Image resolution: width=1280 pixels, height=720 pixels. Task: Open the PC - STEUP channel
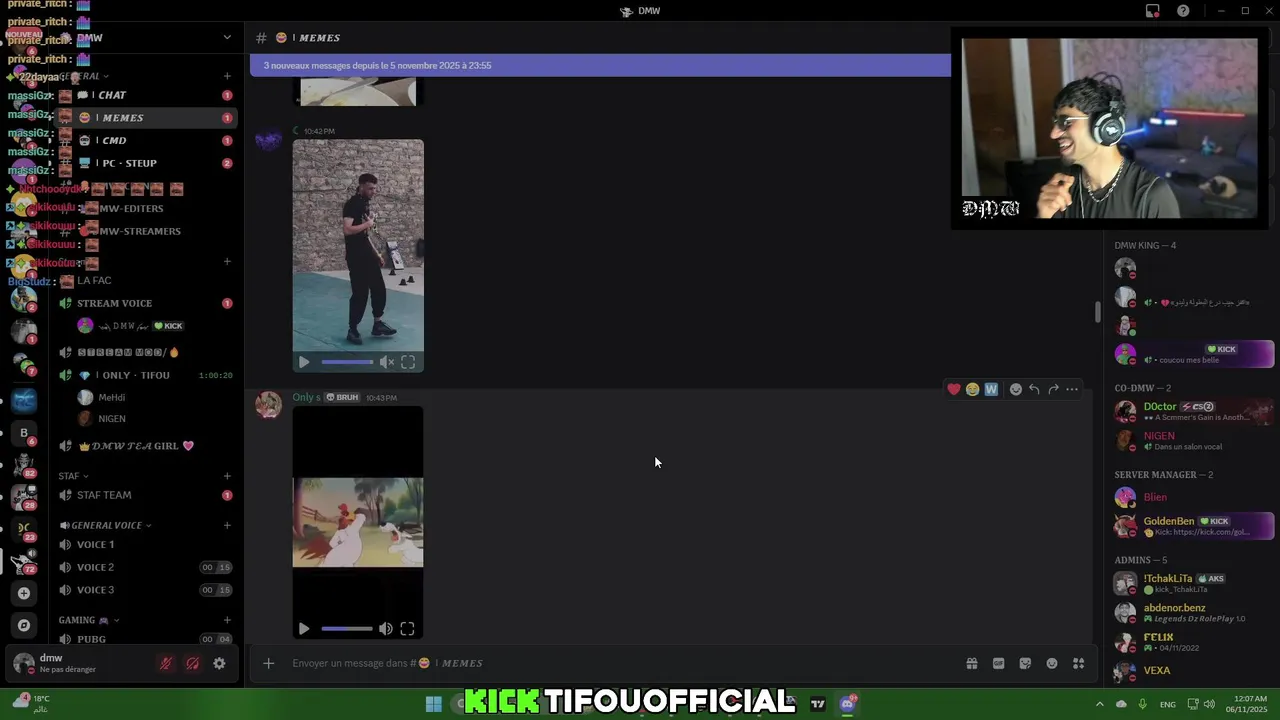tap(147, 163)
